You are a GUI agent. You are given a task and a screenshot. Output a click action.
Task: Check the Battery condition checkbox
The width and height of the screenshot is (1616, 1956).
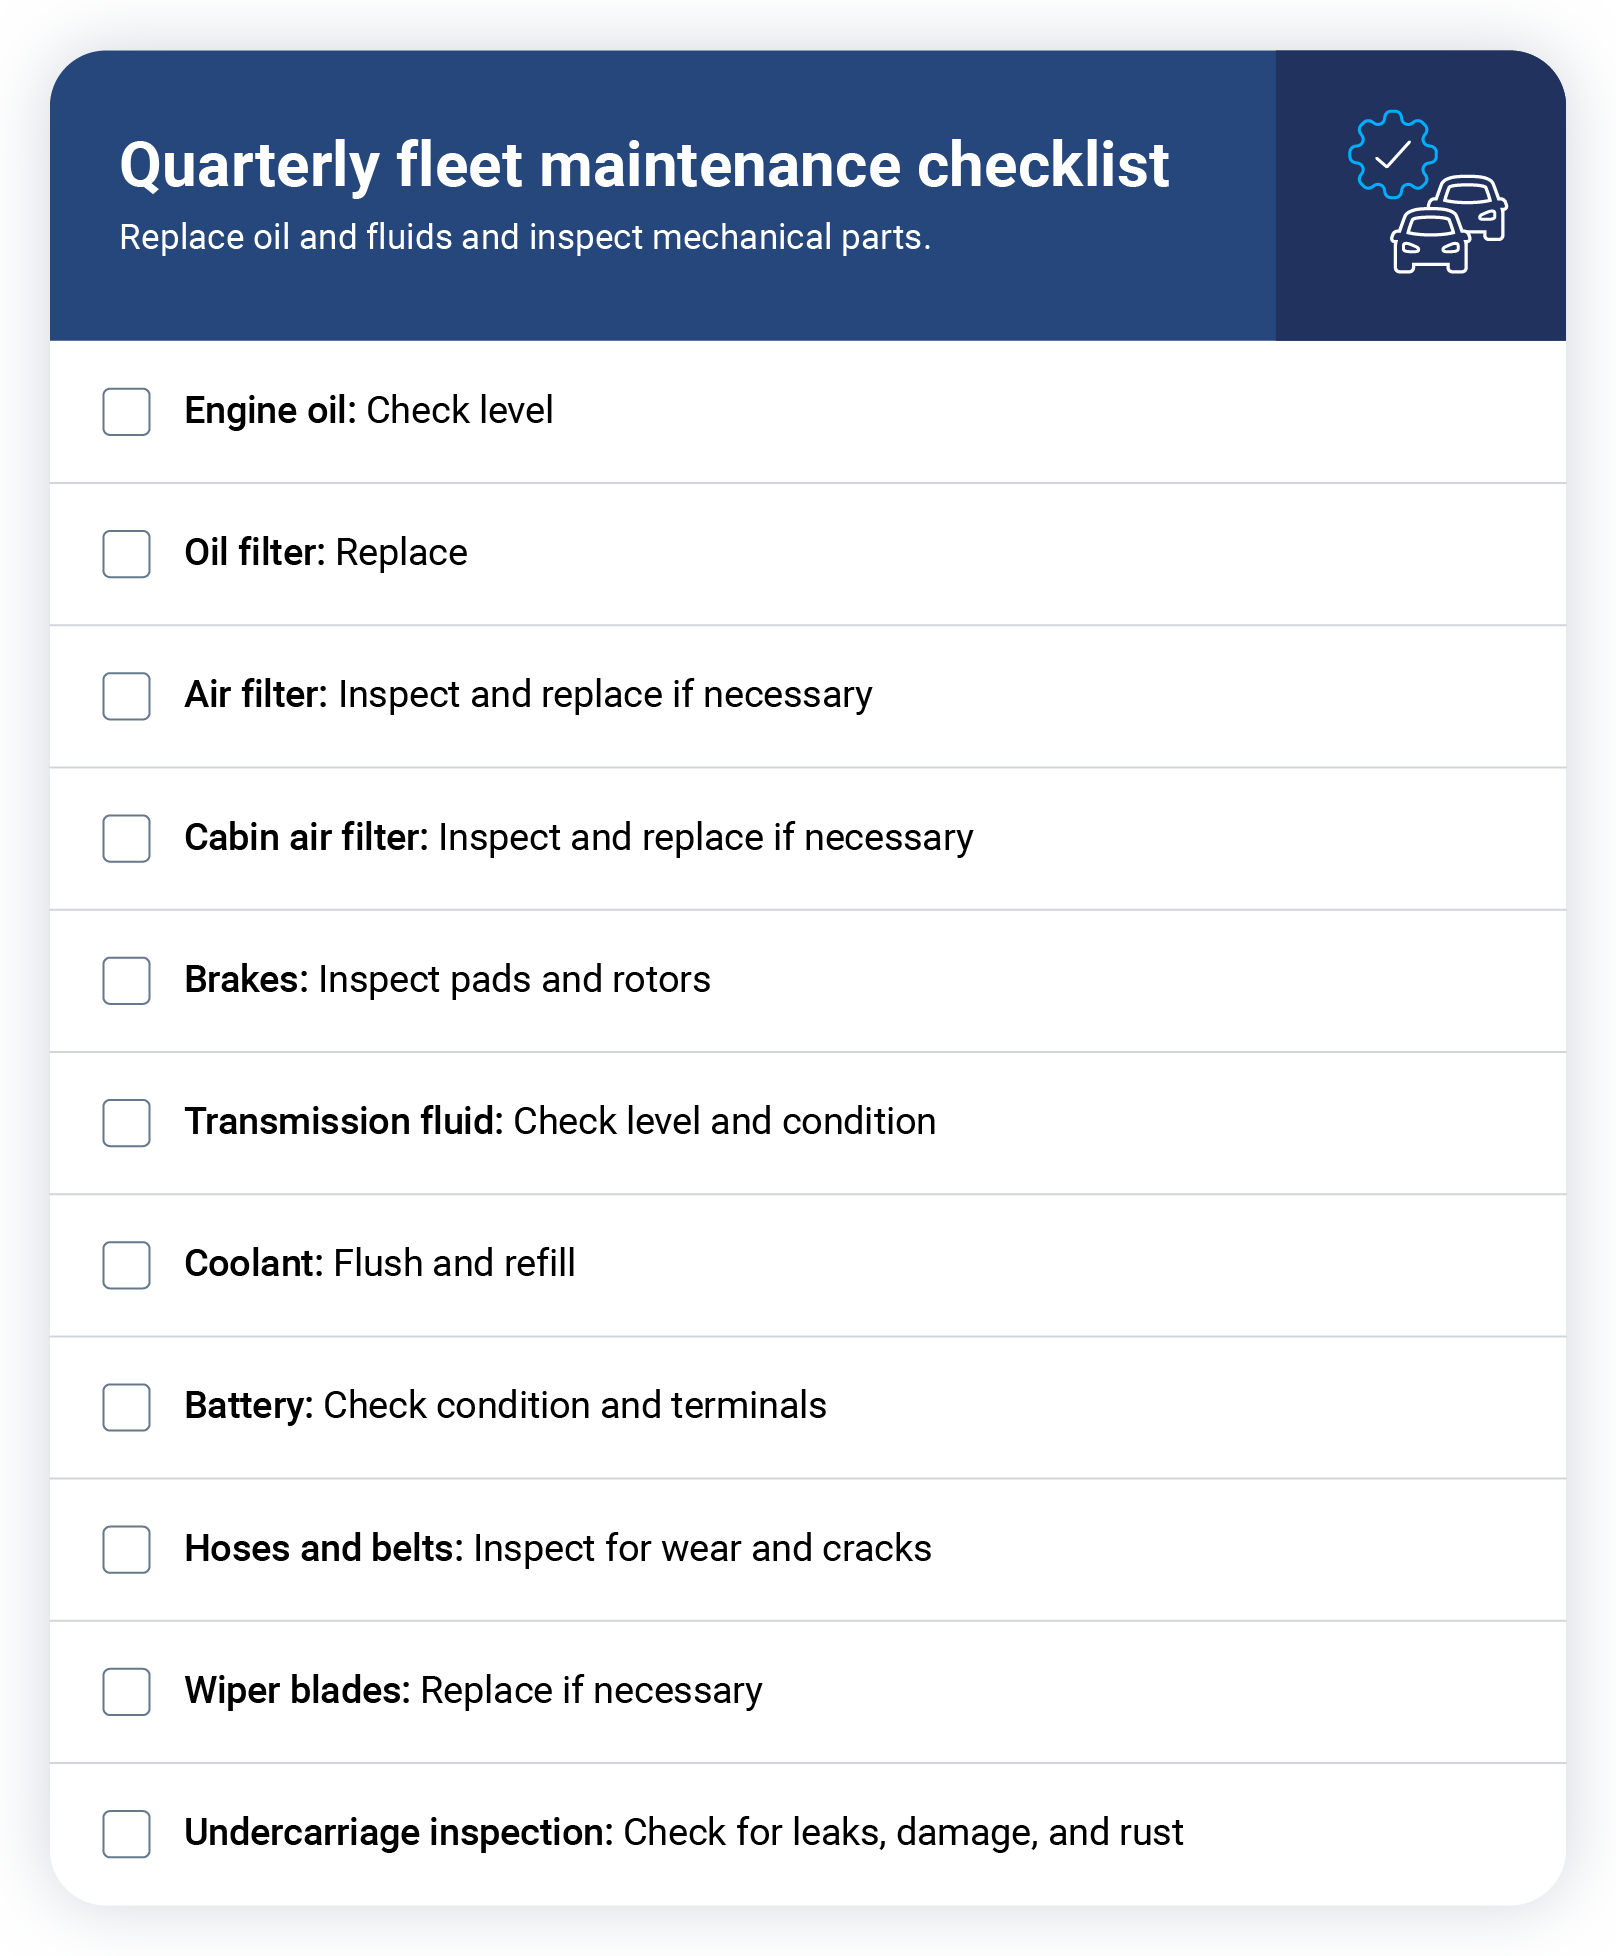[127, 1407]
